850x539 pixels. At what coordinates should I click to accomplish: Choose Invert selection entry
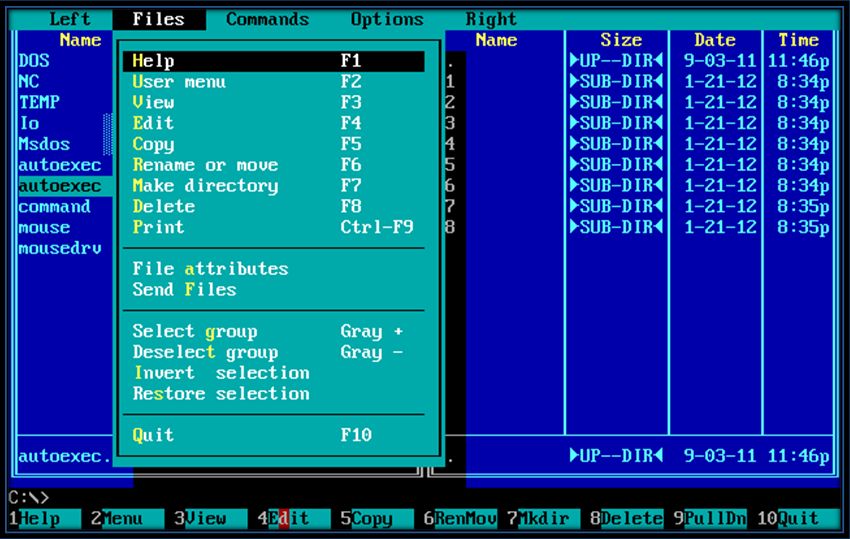pos(274,373)
